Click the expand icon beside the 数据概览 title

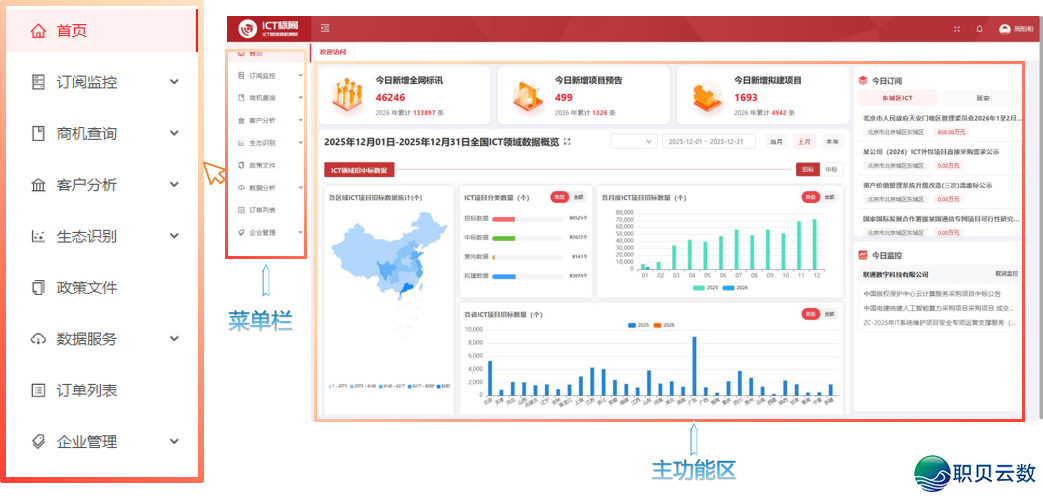click(x=567, y=142)
